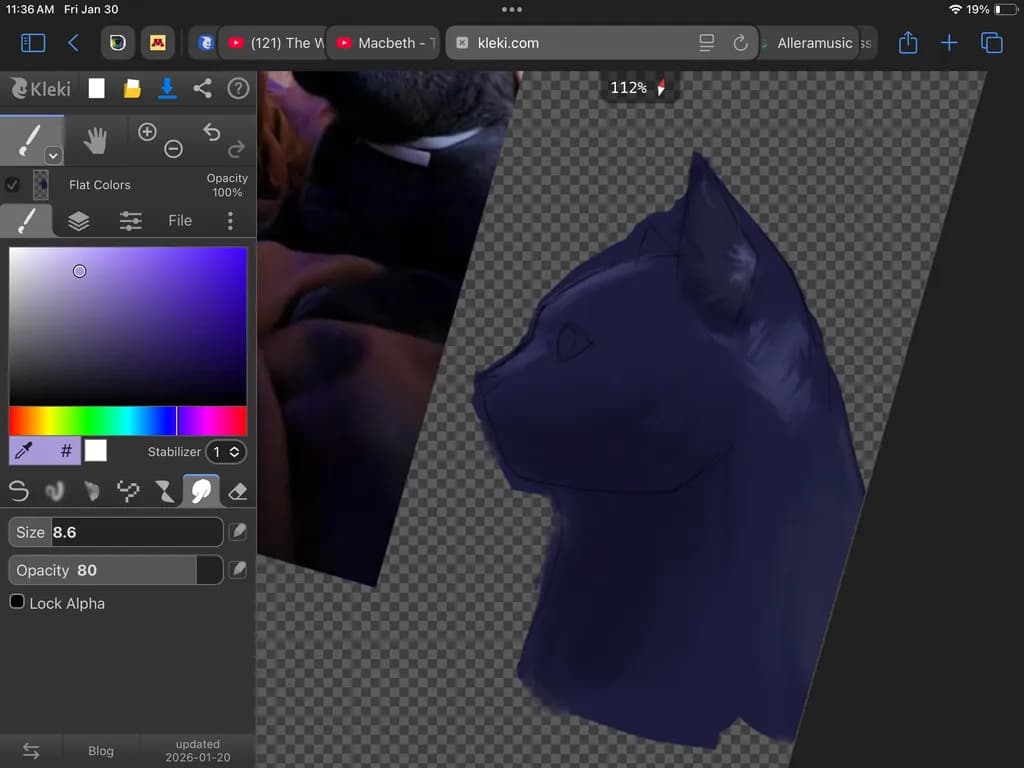Viewport: 1024px width, 768px height.
Task: Open the Stabilizer level dropdown
Action: [226, 452]
